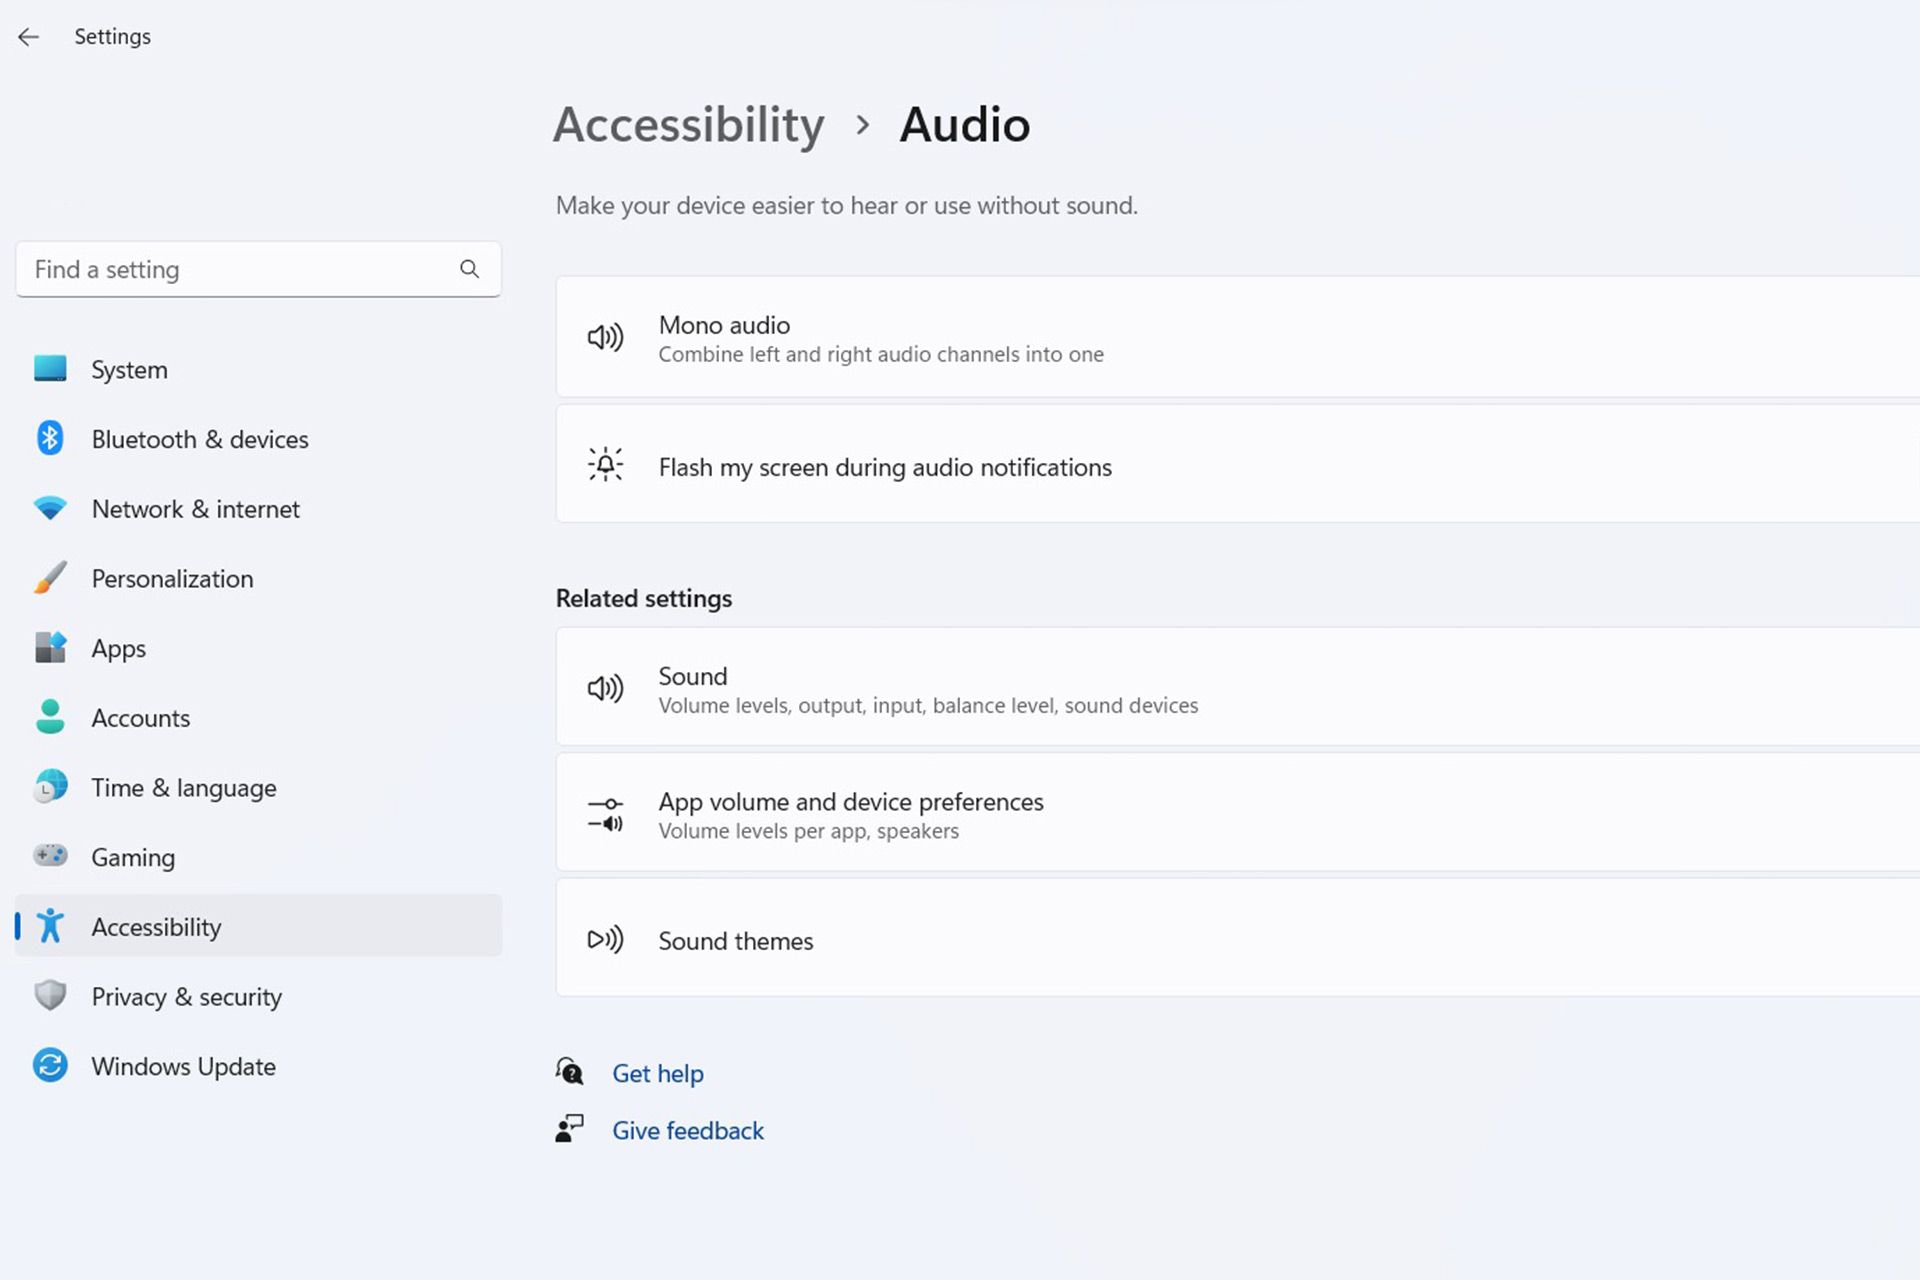Viewport: 1920px width, 1280px height.
Task: Click the Windows Update sync icon
Action: coord(50,1066)
